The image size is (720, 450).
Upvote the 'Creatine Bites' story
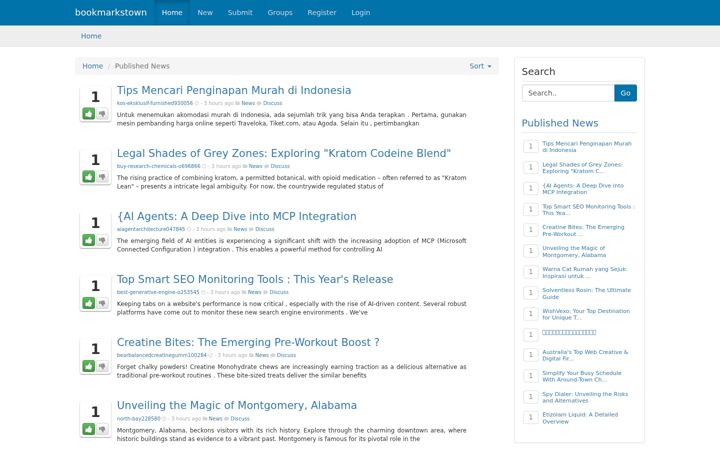point(89,366)
